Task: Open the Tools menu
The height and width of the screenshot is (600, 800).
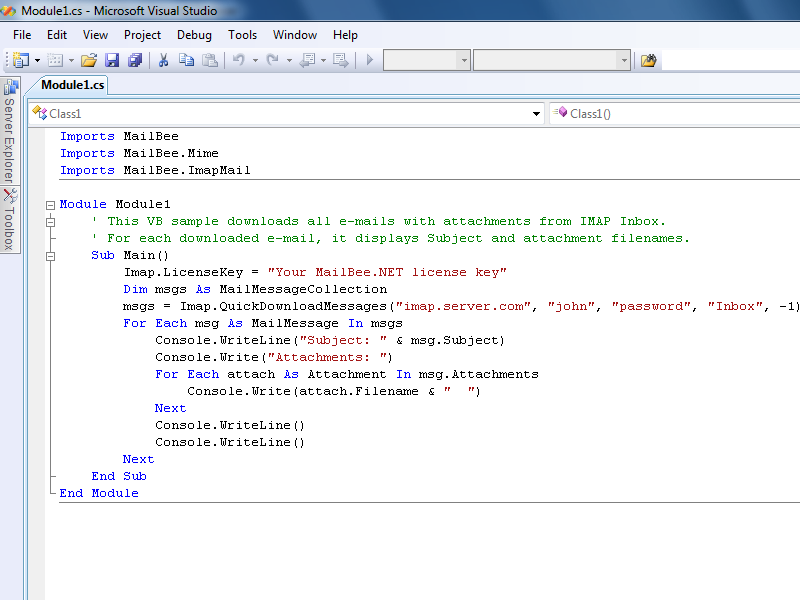Action: point(242,35)
